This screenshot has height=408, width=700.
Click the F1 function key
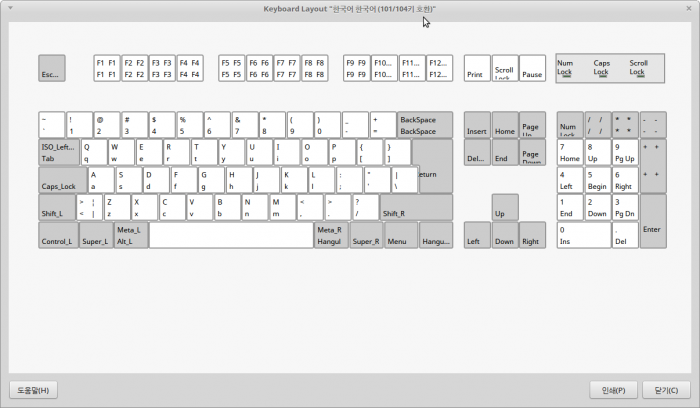[x=107, y=68]
